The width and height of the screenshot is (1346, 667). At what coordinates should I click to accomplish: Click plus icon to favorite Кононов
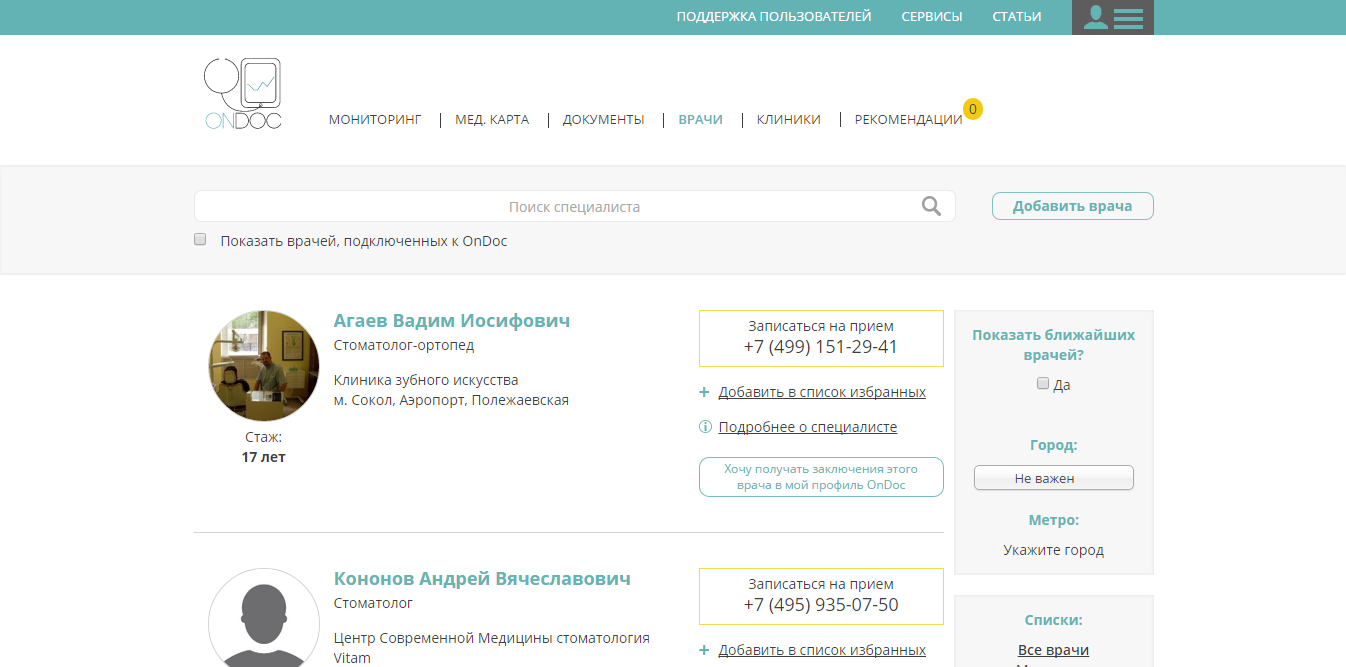coord(704,650)
